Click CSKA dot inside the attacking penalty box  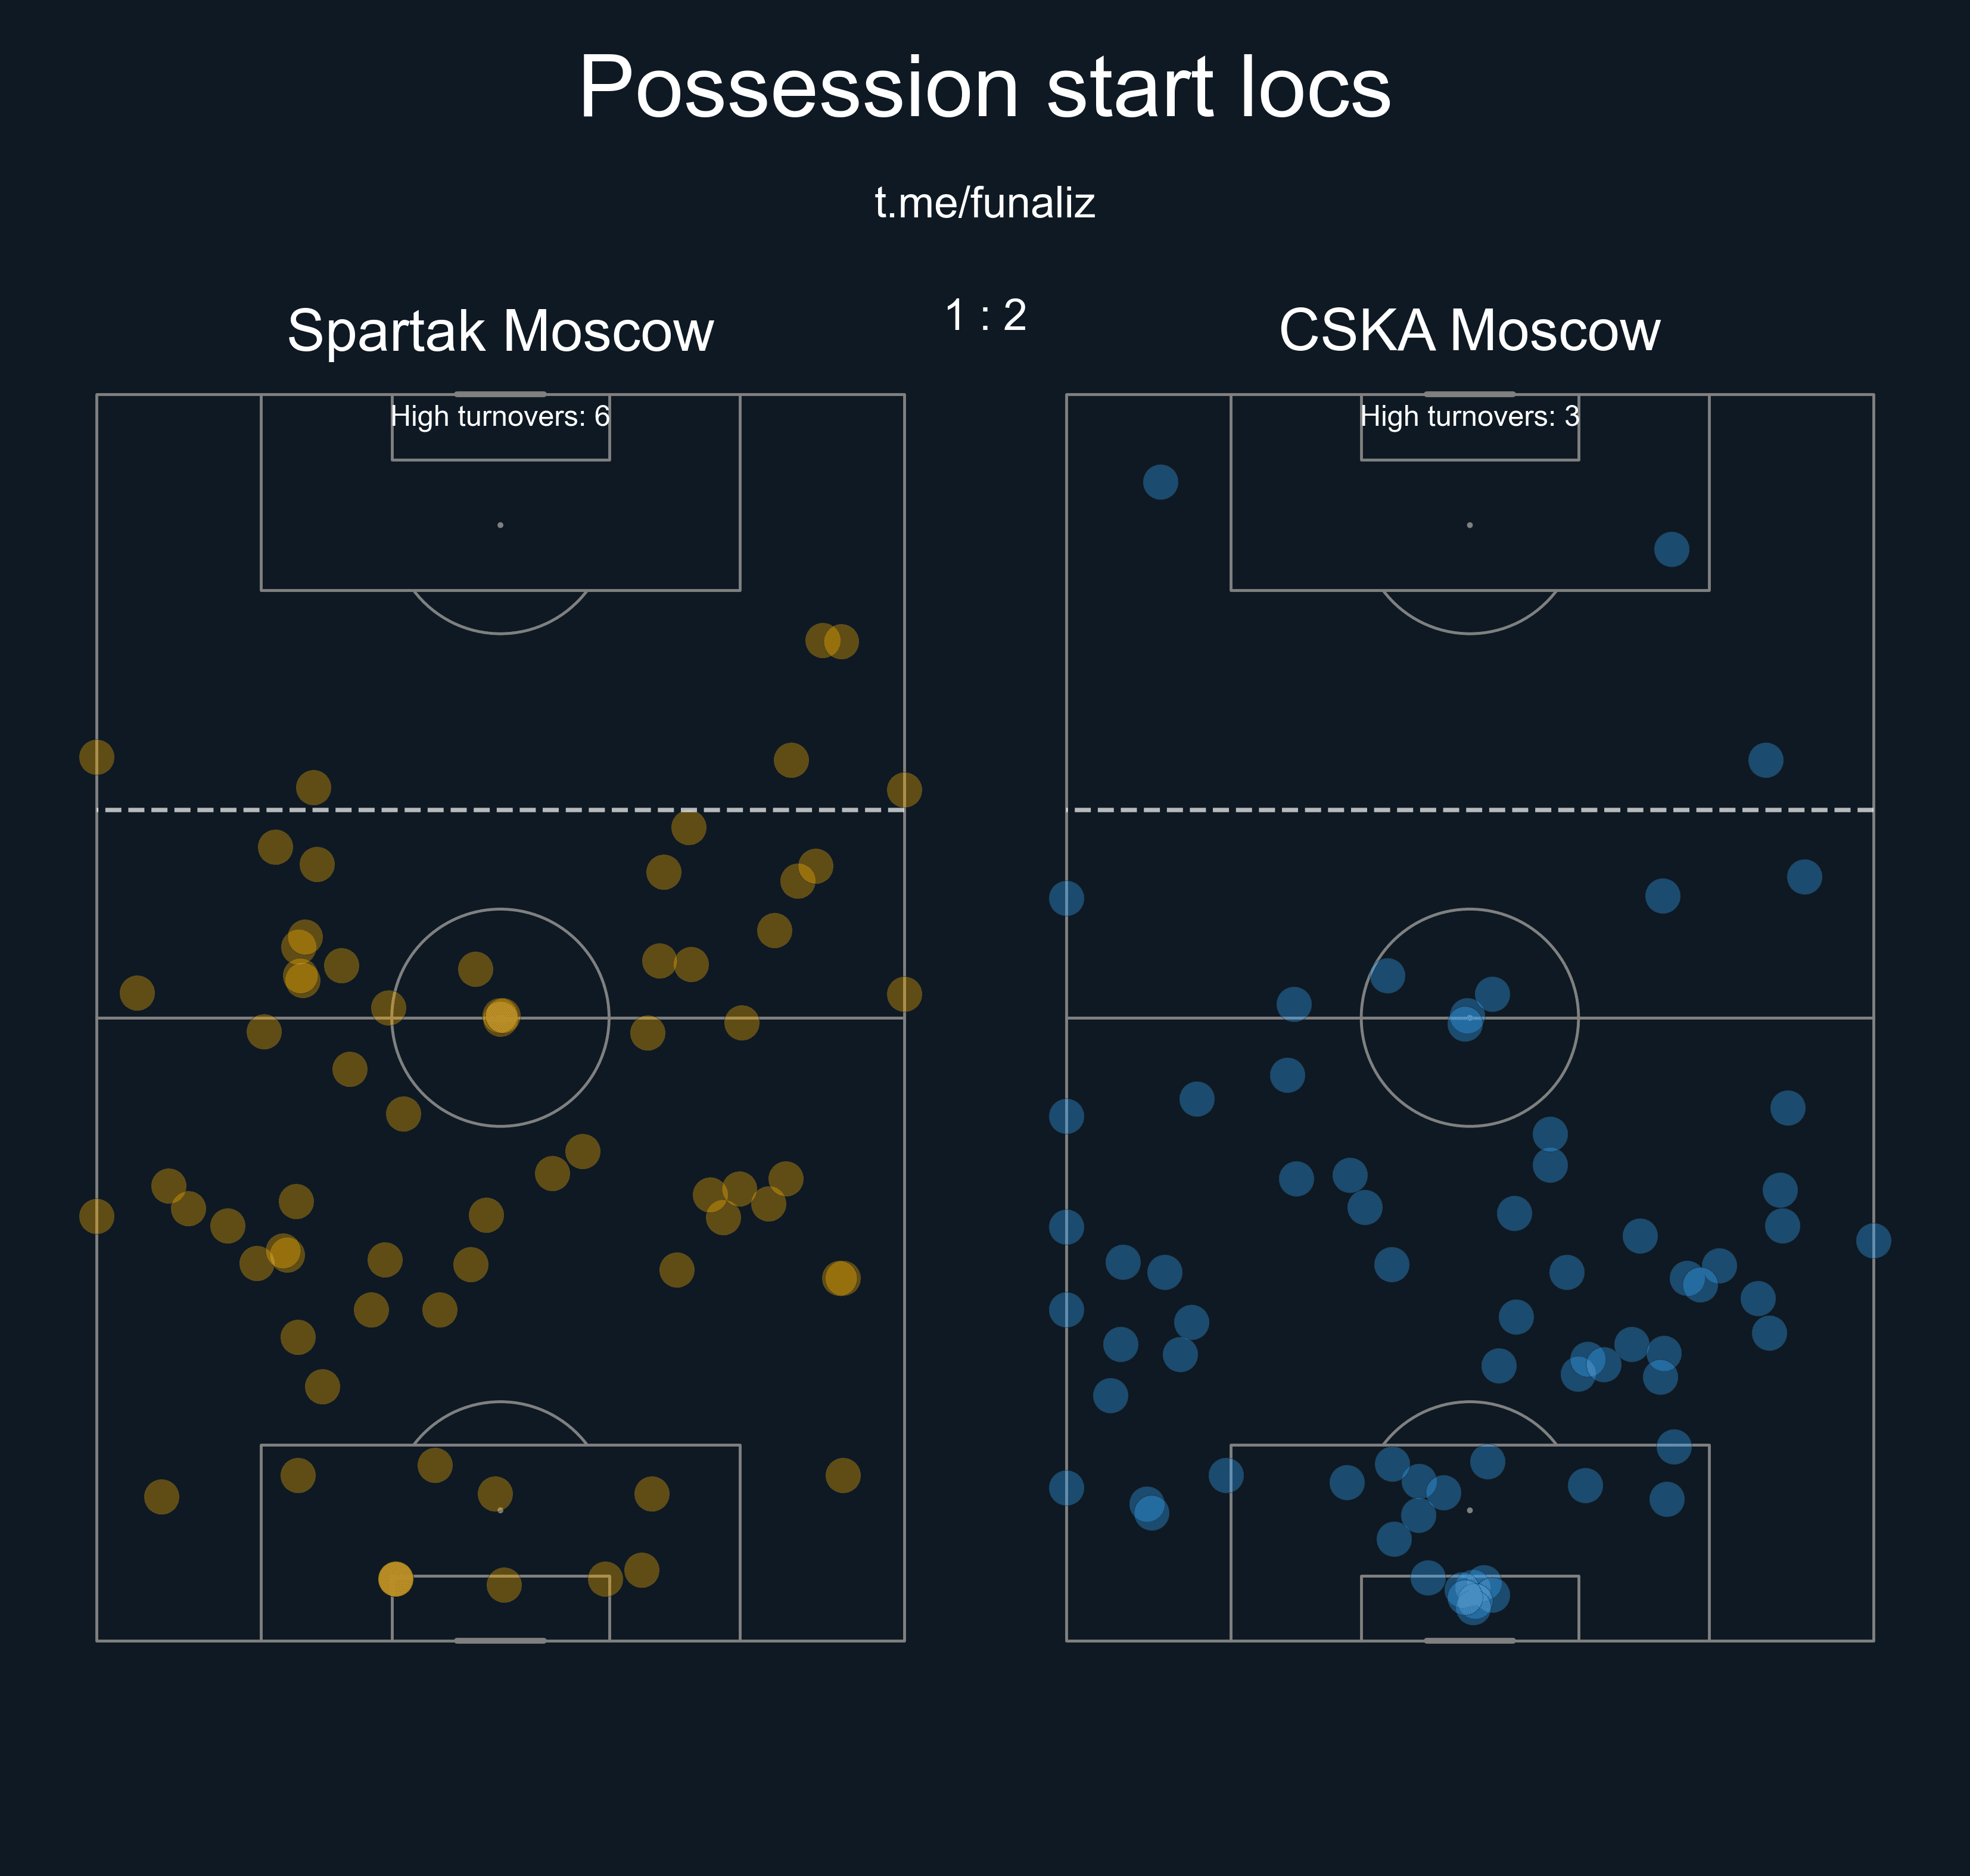click(x=1671, y=549)
